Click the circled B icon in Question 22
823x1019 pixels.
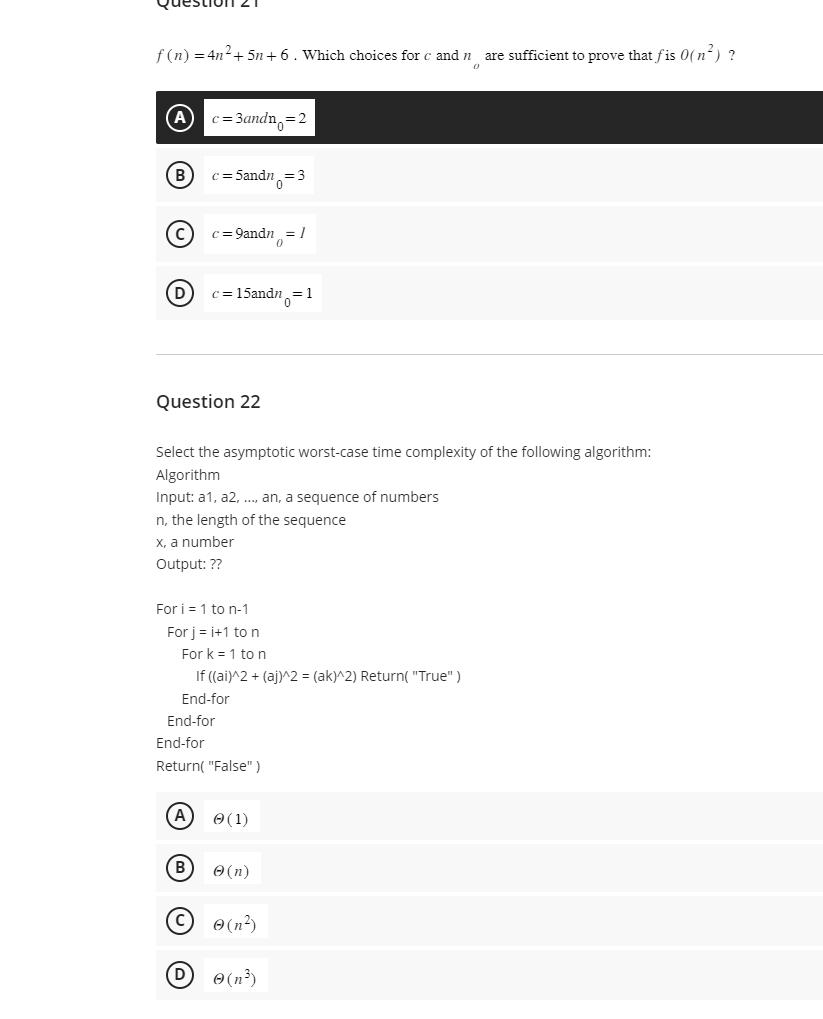tap(179, 867)
